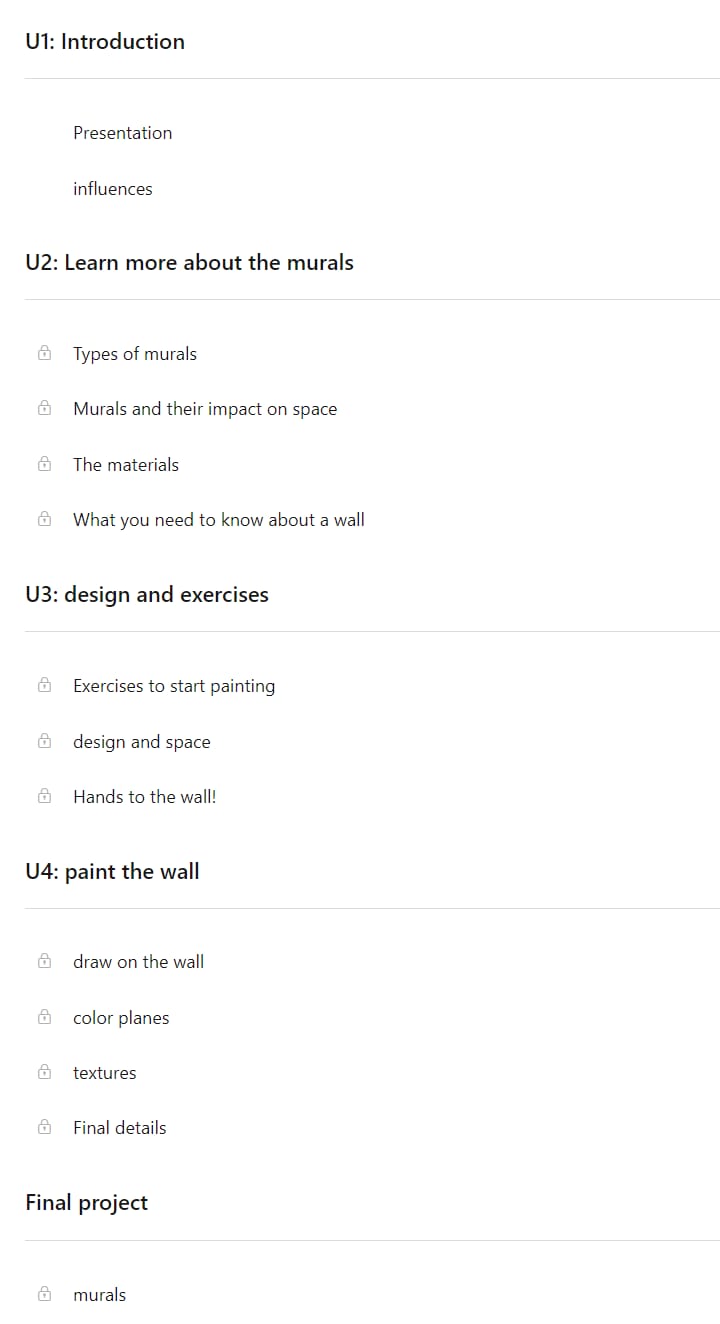Click lock icon next to Hands to the wall!

[44, 796]
